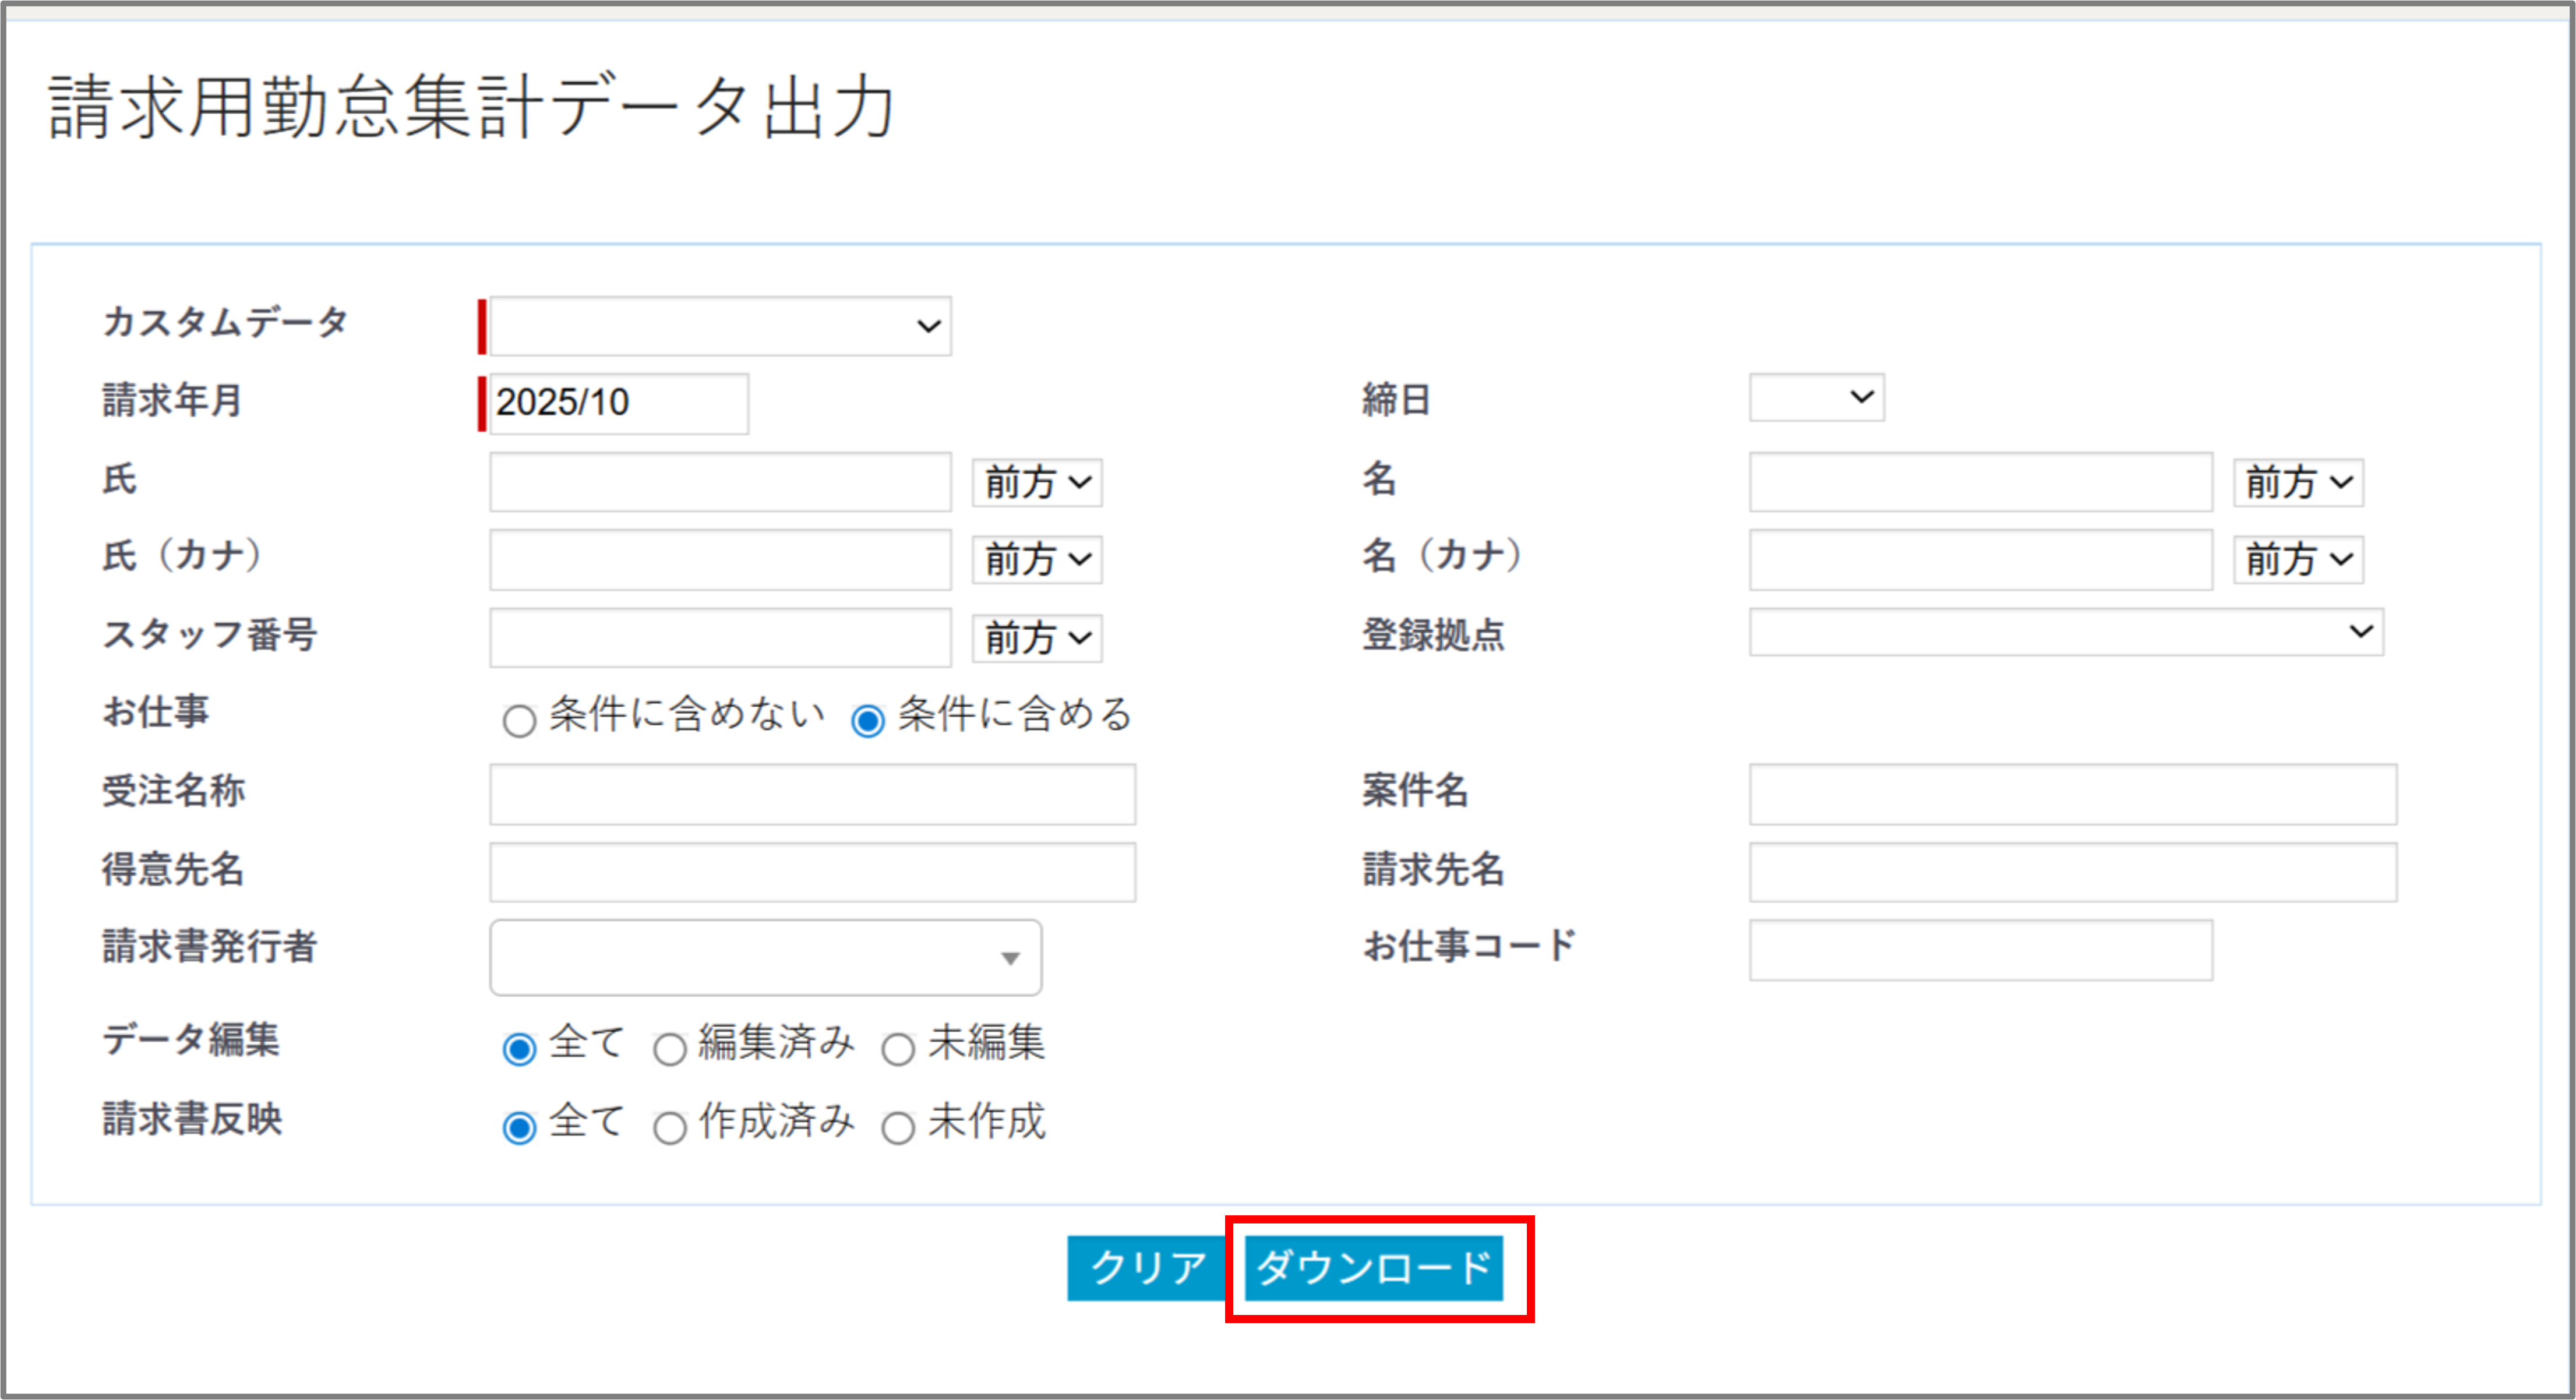The width and height of the screenshot is (2576, 1400).
Task: Click the ダウンロード button
Action: tap(1373, 1268)
